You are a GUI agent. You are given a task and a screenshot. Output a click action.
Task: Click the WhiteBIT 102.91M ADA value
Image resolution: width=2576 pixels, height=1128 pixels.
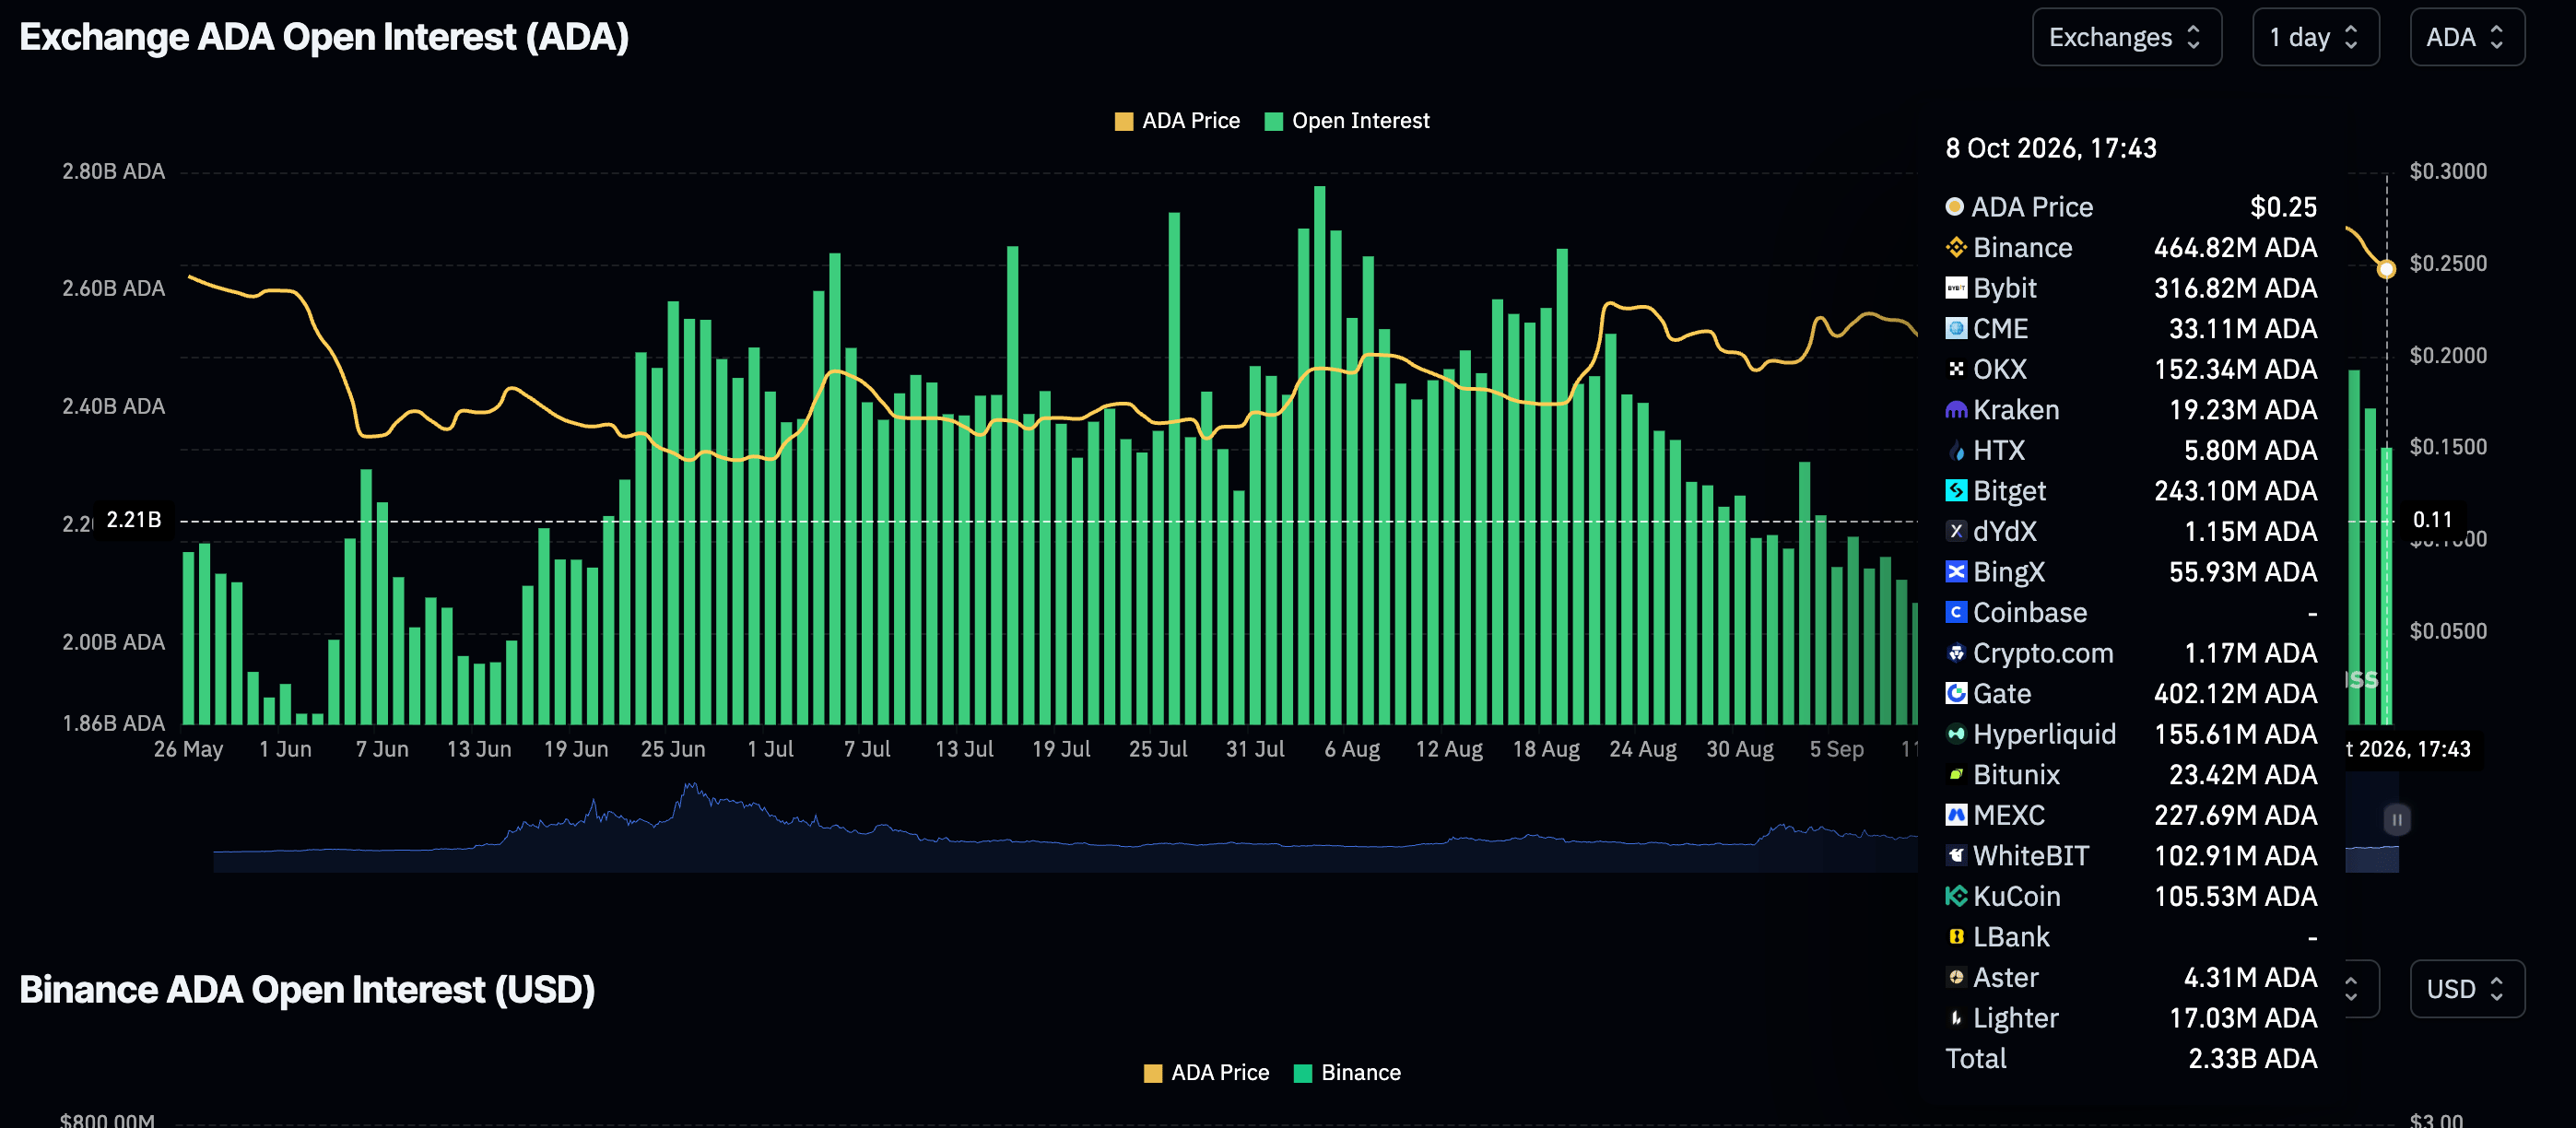[2235, 856]
